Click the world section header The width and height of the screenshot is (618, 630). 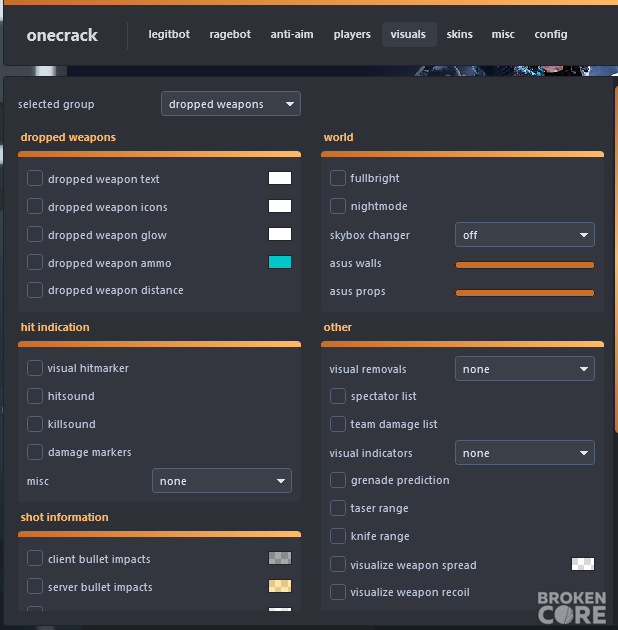point(338,137)
